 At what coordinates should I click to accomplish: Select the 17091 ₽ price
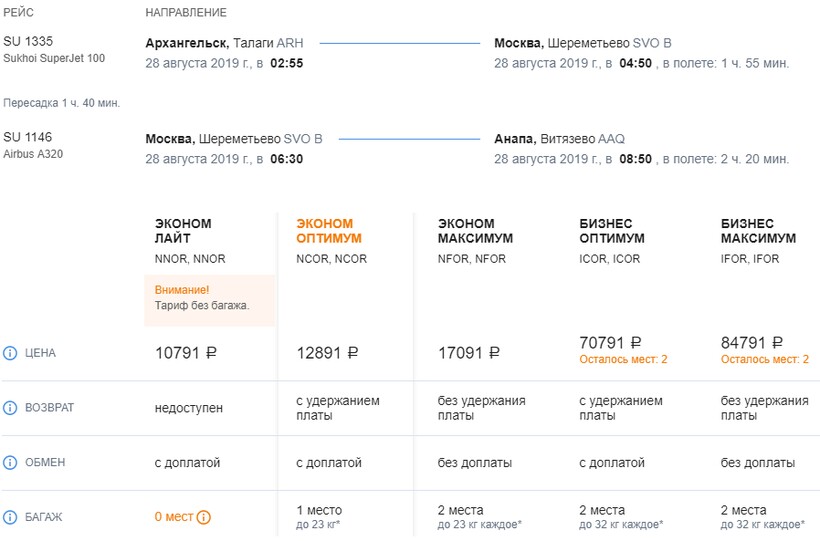469,353
